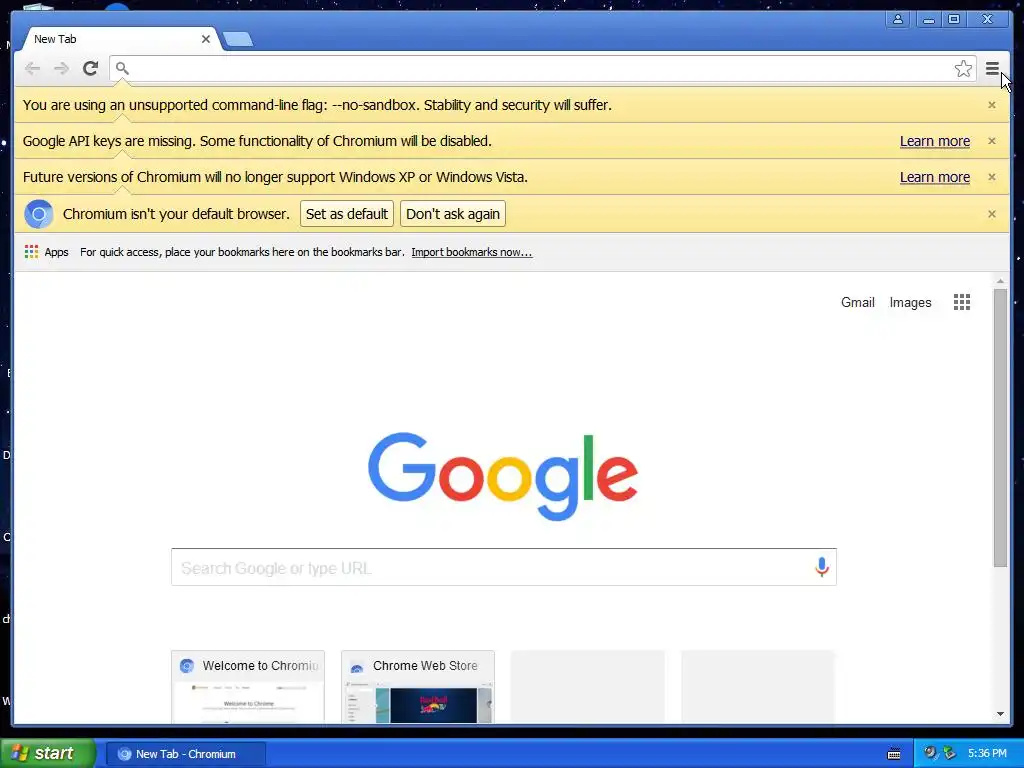
Task: Click the vertical scrollbar thumb
Action: (x=1000, y=428)
